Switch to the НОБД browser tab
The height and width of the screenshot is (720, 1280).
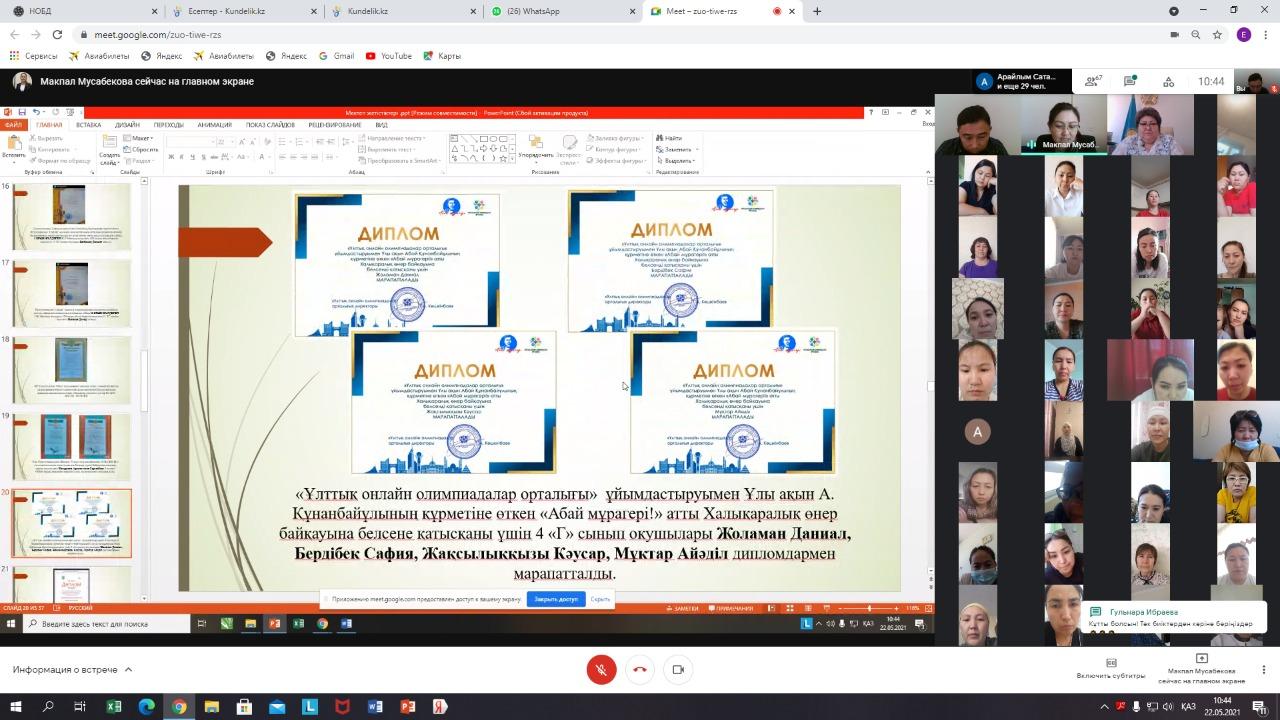pos(80,11)
